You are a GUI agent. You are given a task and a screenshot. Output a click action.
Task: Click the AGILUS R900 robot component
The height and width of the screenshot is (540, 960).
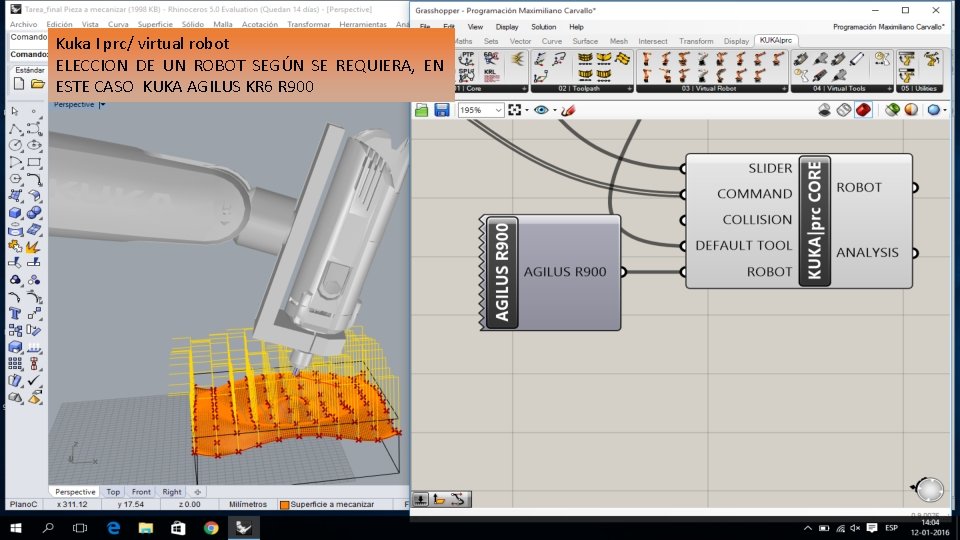[550, 272]
